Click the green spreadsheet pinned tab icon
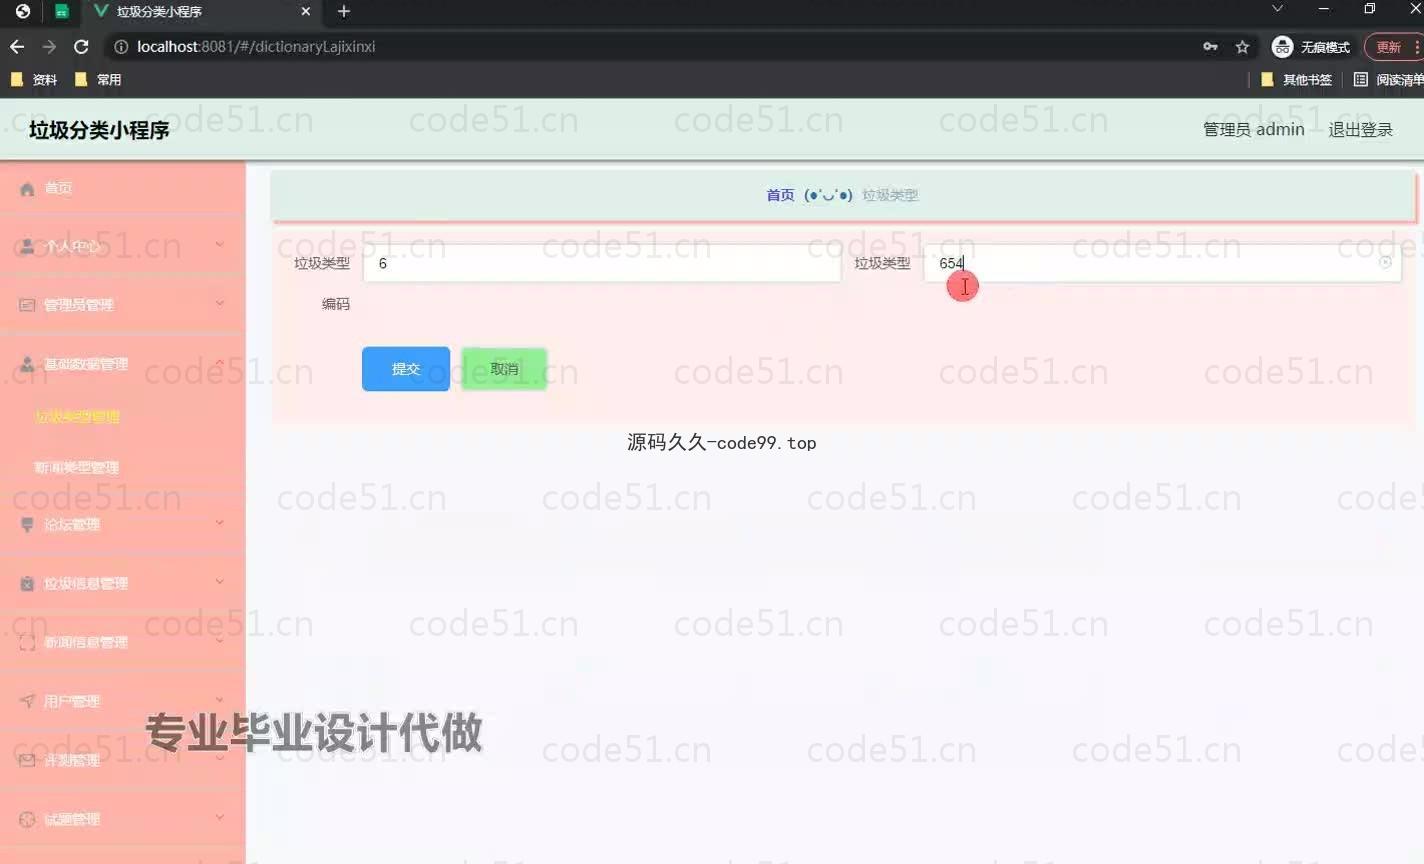The height and width of the screenshot is (864, 1424). pyautogui.click(x=61, y=11)
